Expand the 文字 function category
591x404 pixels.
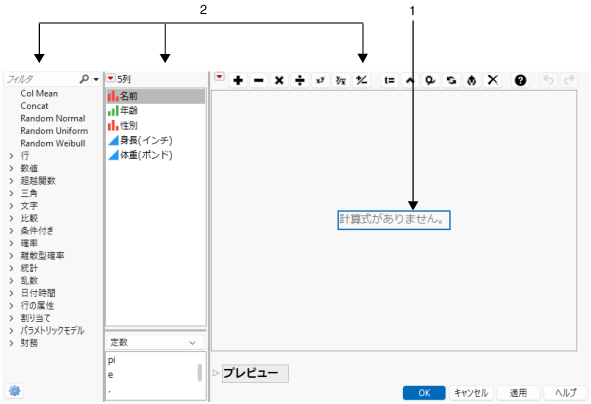(11, 206)
